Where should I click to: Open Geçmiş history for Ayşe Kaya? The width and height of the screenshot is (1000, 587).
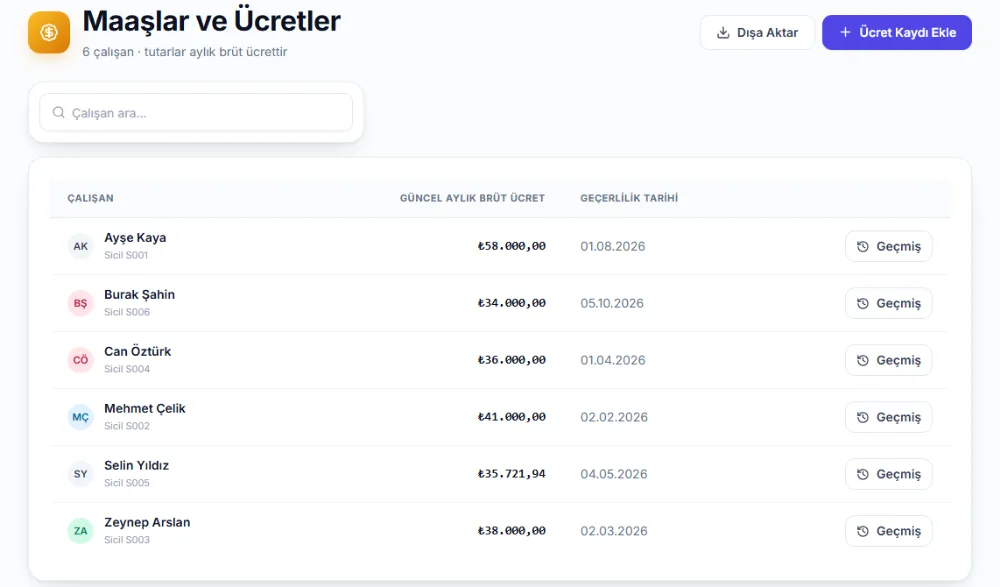point(888,246)
